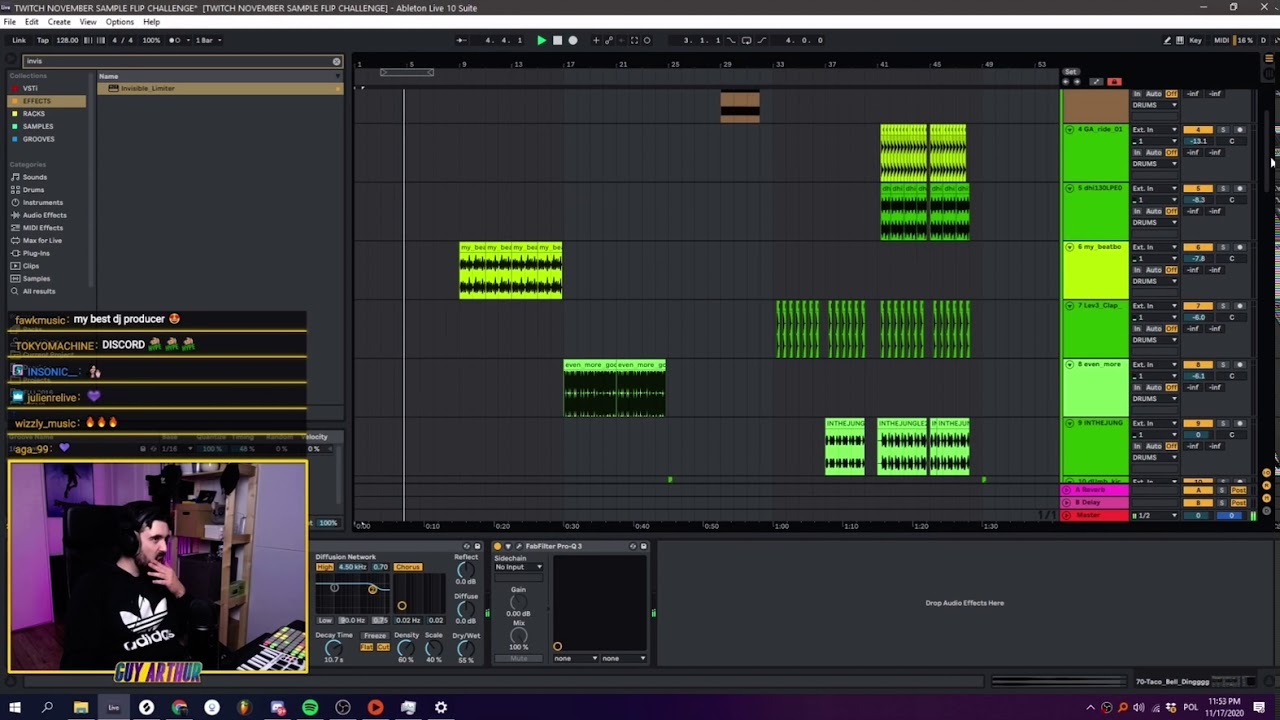Image resolution: width=1280 pixels, height=720 pixels.
Task: Open the View menu
Action: tap(88, 22)
